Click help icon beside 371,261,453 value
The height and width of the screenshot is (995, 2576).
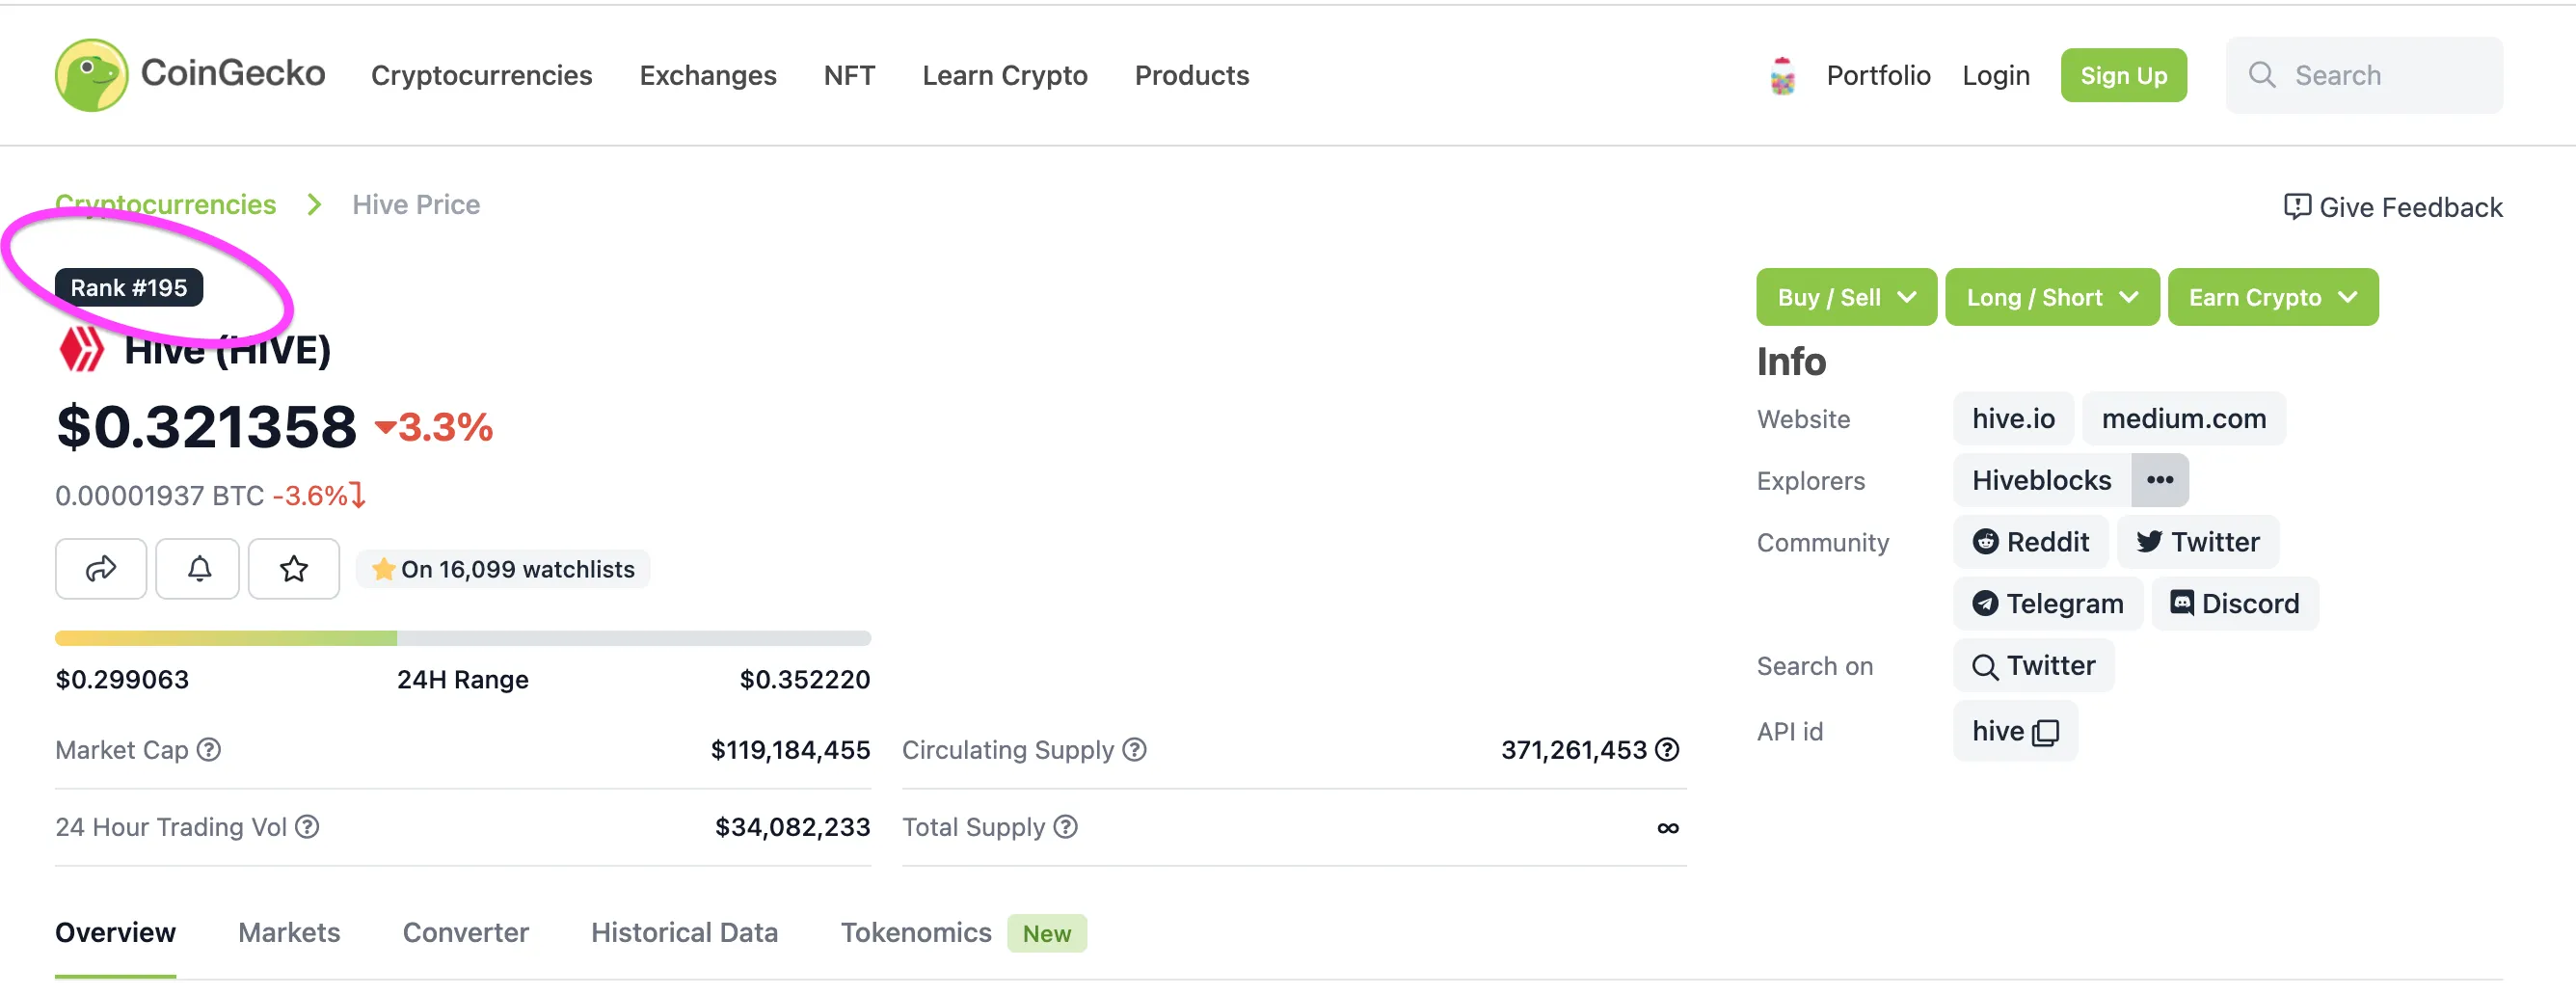[1667, 750]
